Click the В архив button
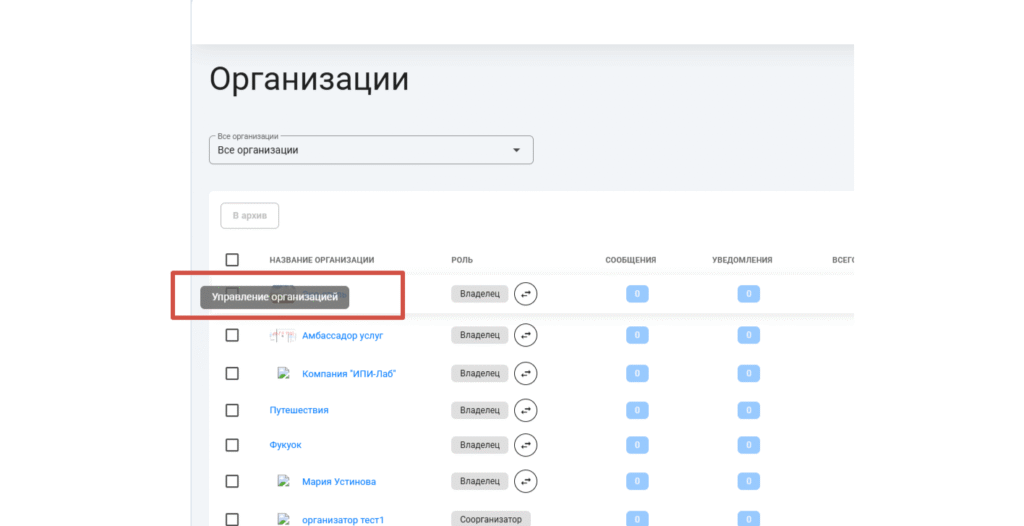The height and width of the screenshot is (526, 1024). (249, 216)
